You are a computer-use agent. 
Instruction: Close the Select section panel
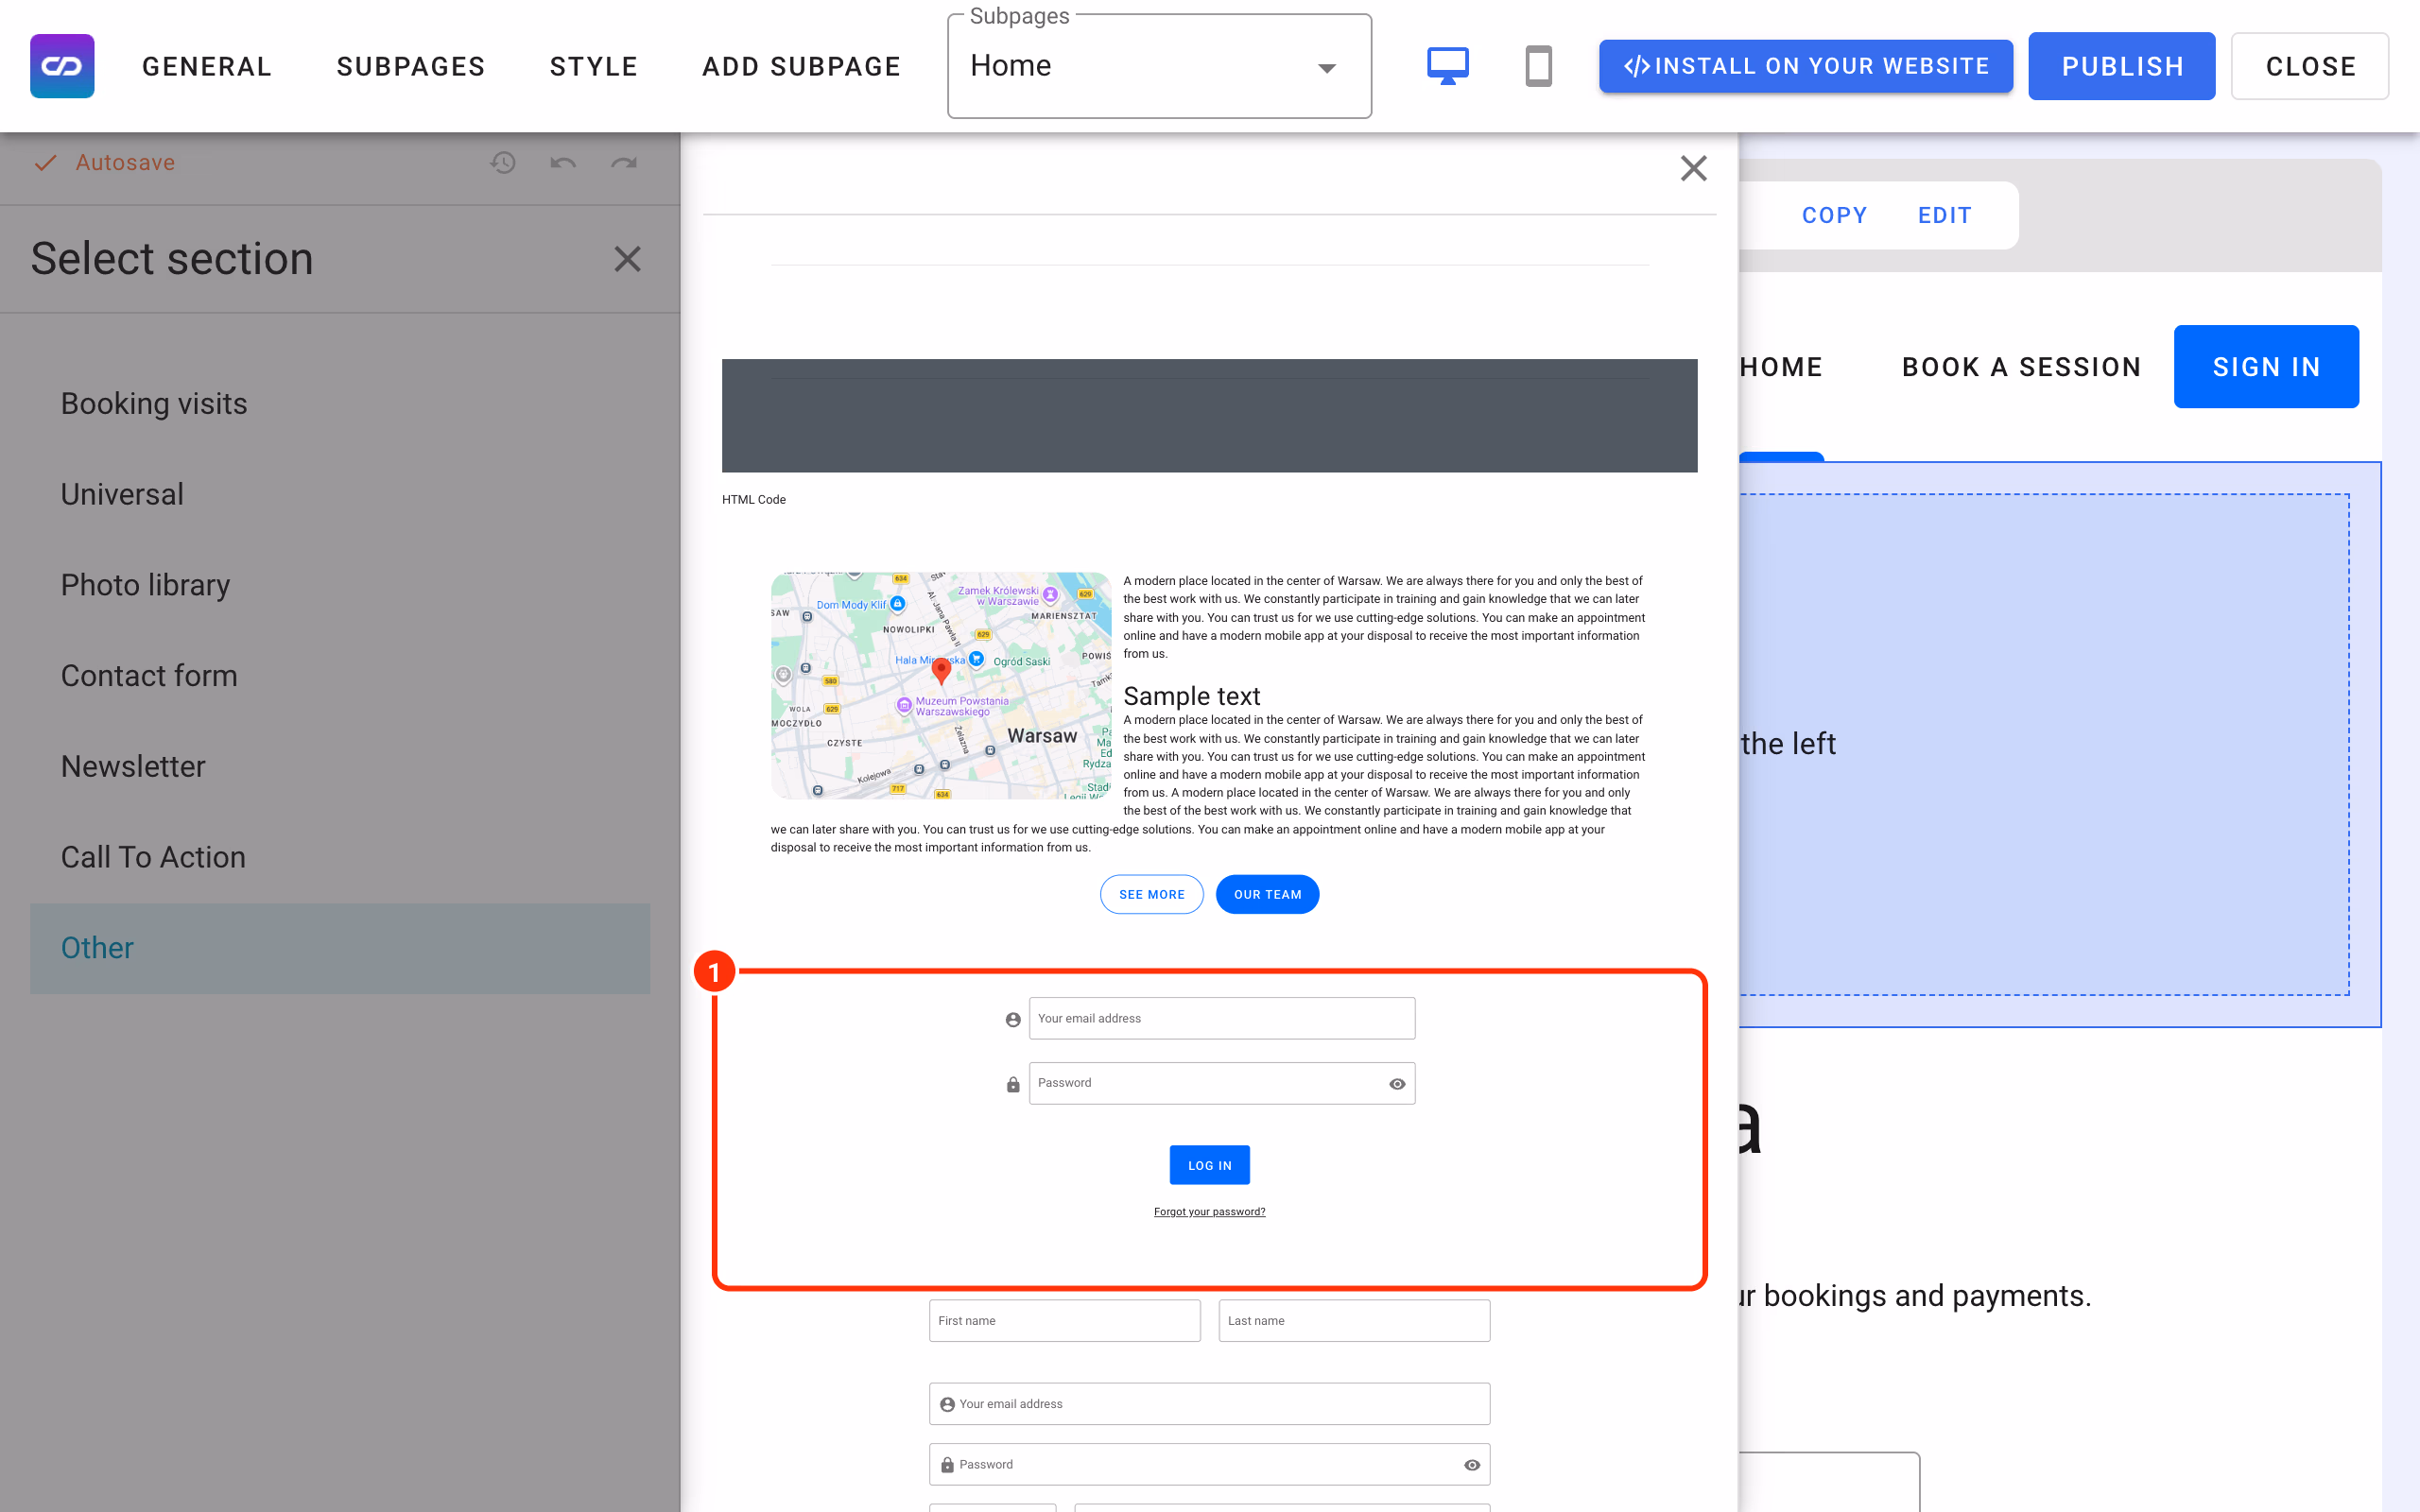[x=627, y=259]
